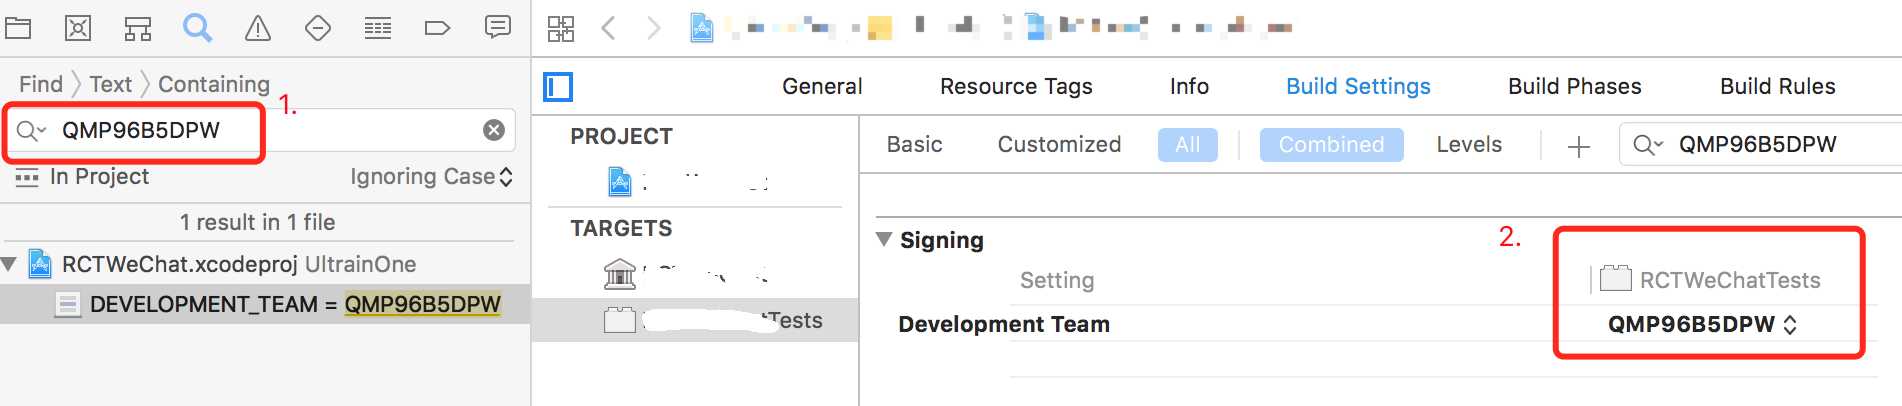The width and height of the screenshot is (1902, 406).
Task: Toggle the Combined view filter
Action: [1331, 144]
